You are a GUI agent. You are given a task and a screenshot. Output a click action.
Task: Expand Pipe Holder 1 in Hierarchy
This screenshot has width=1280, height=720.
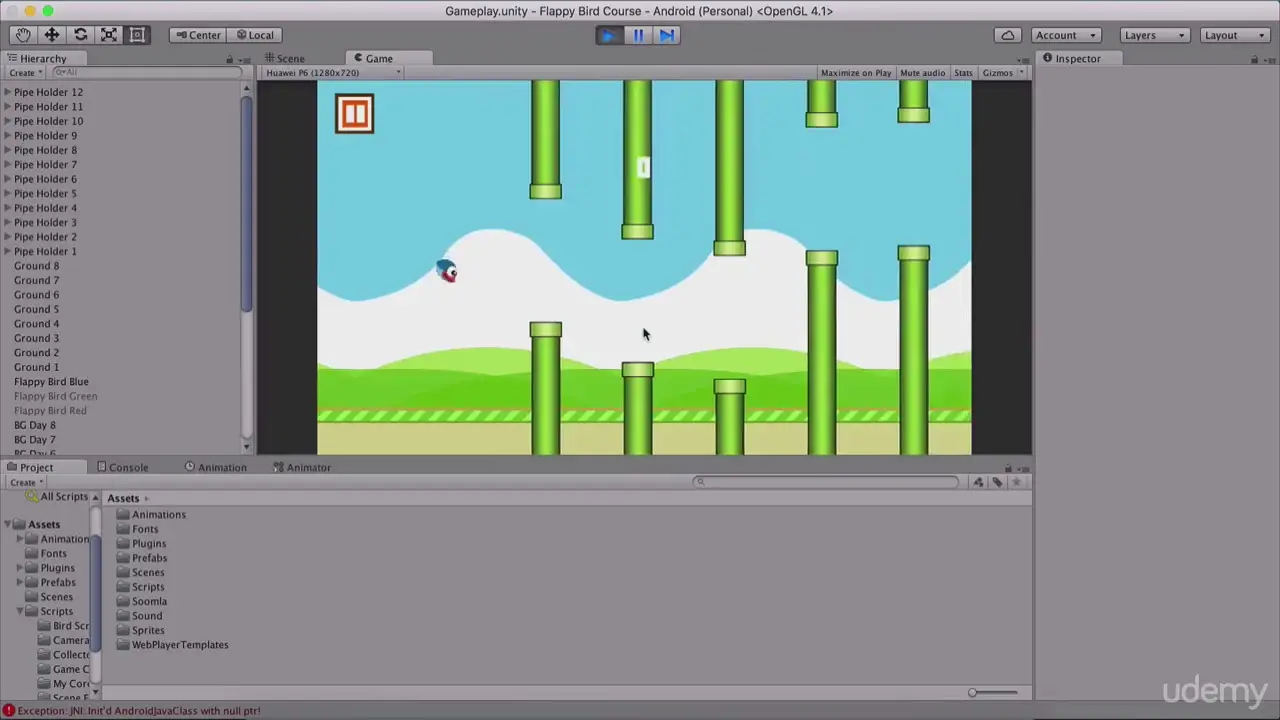tap(8, 252)
